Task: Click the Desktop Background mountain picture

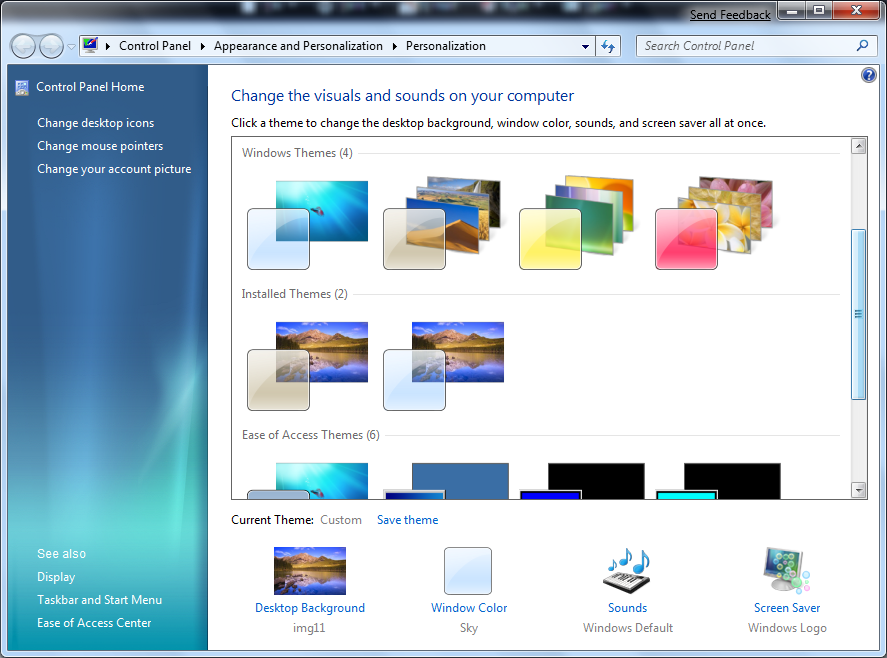Action: (309, 570)
